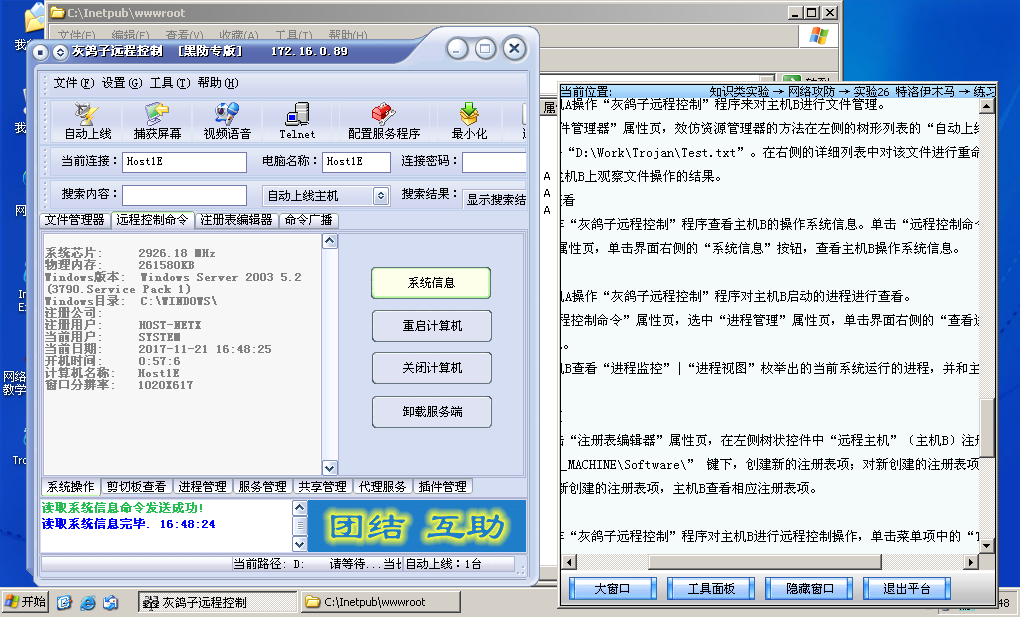Open the 开始 Start button
The image size is (1020, 617).
tap(25, 601)
